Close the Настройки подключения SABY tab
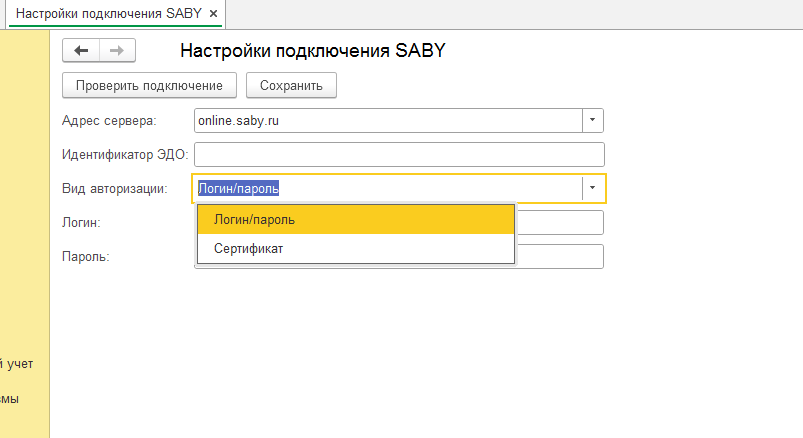The width and height of the screenshot is (803, 438). coord(214,14)
